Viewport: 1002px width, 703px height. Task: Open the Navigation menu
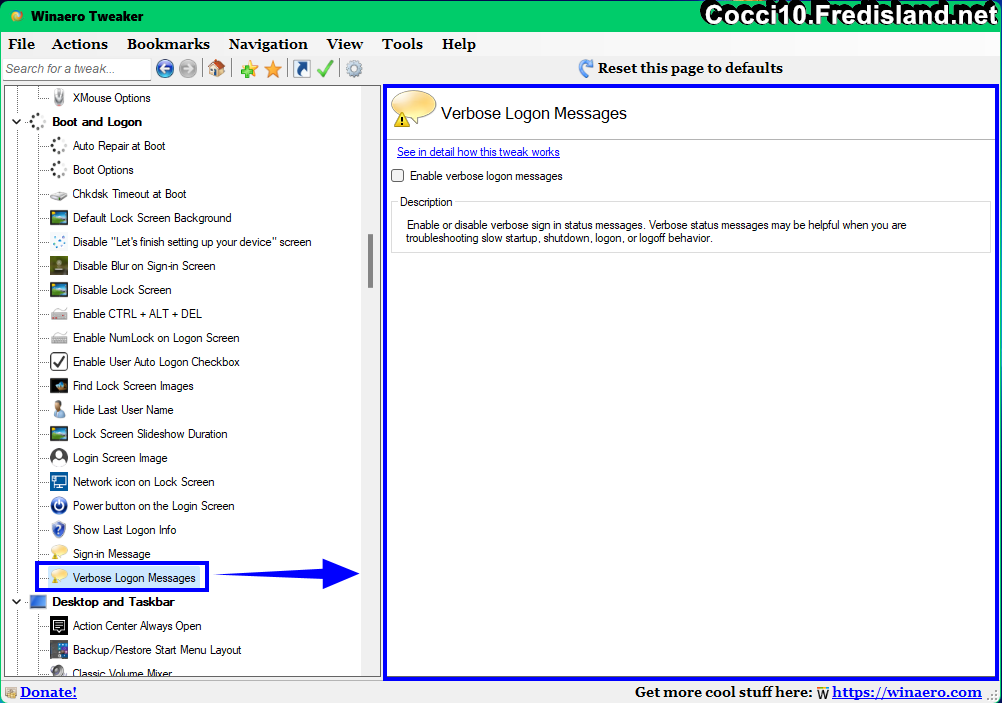pyautogui.click(x=268, y=44)
